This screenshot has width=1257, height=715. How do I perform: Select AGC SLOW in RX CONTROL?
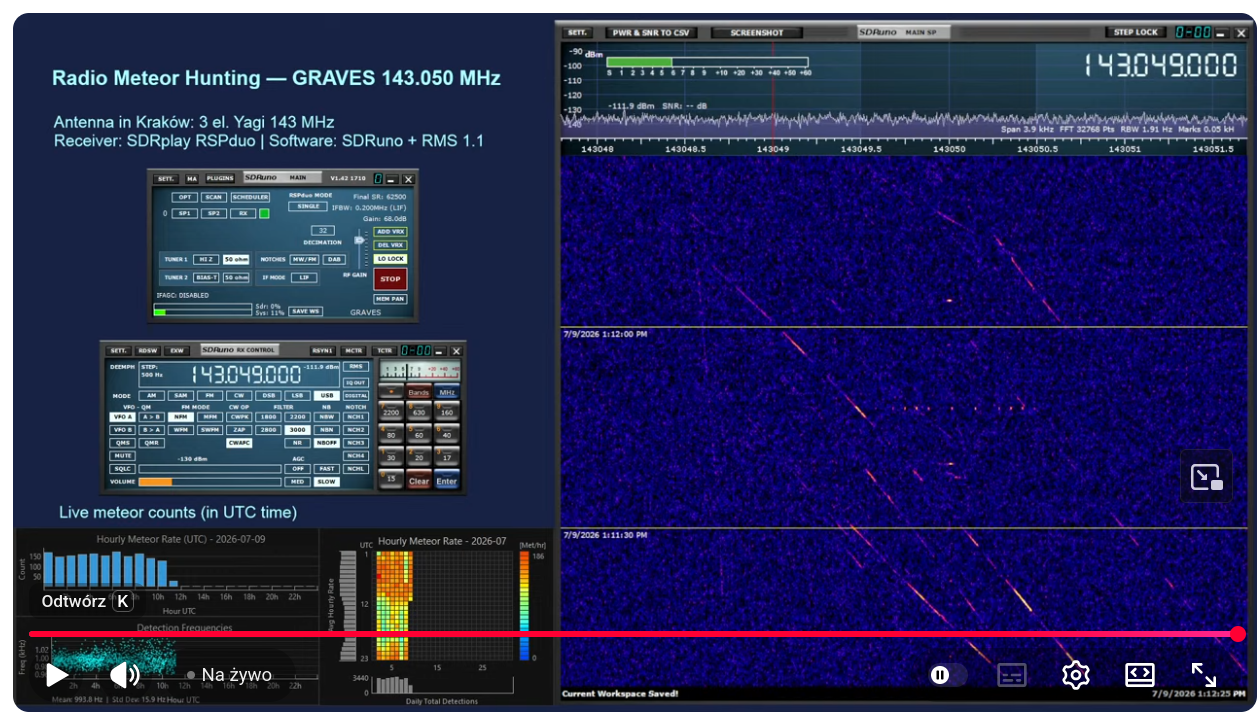(x=327, y=482)
